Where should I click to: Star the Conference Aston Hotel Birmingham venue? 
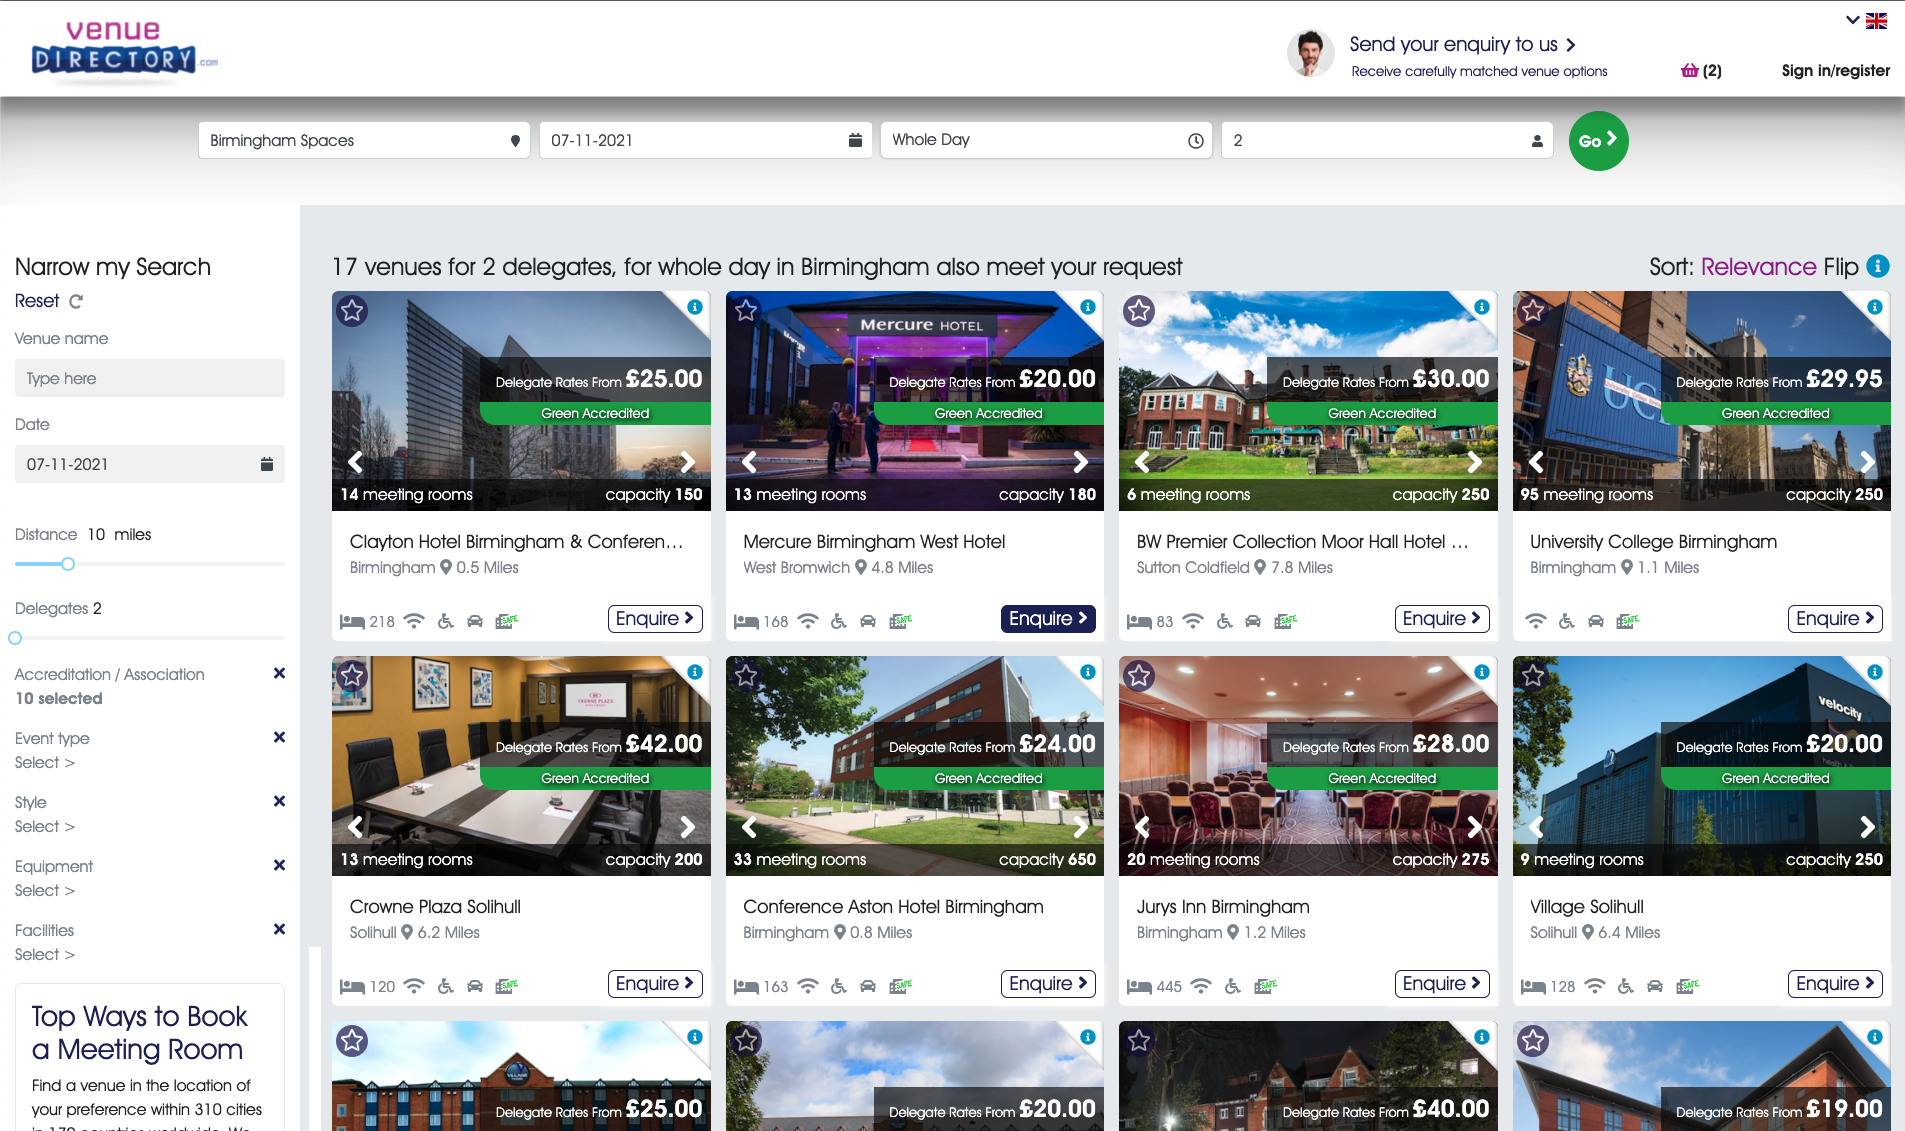click(746, 676)
